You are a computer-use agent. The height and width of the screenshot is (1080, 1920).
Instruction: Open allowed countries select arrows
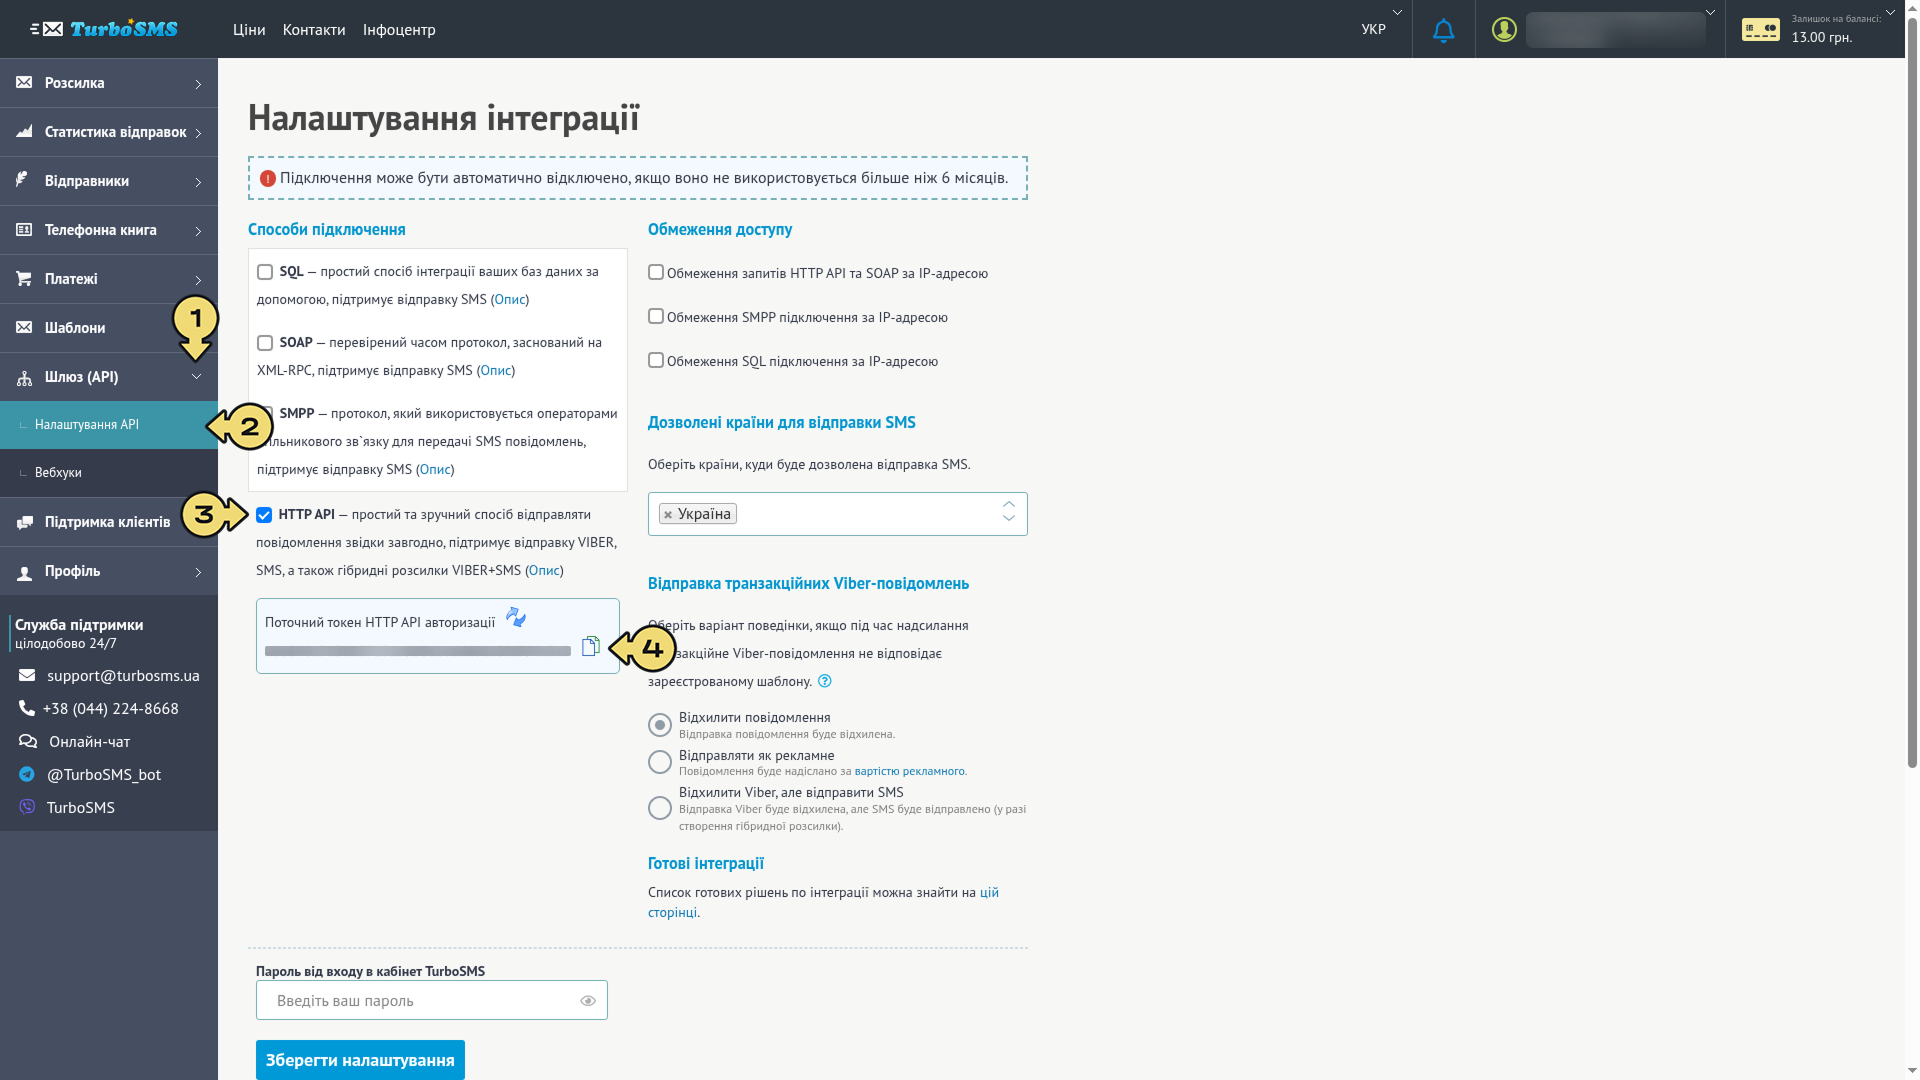point(1009,511)
